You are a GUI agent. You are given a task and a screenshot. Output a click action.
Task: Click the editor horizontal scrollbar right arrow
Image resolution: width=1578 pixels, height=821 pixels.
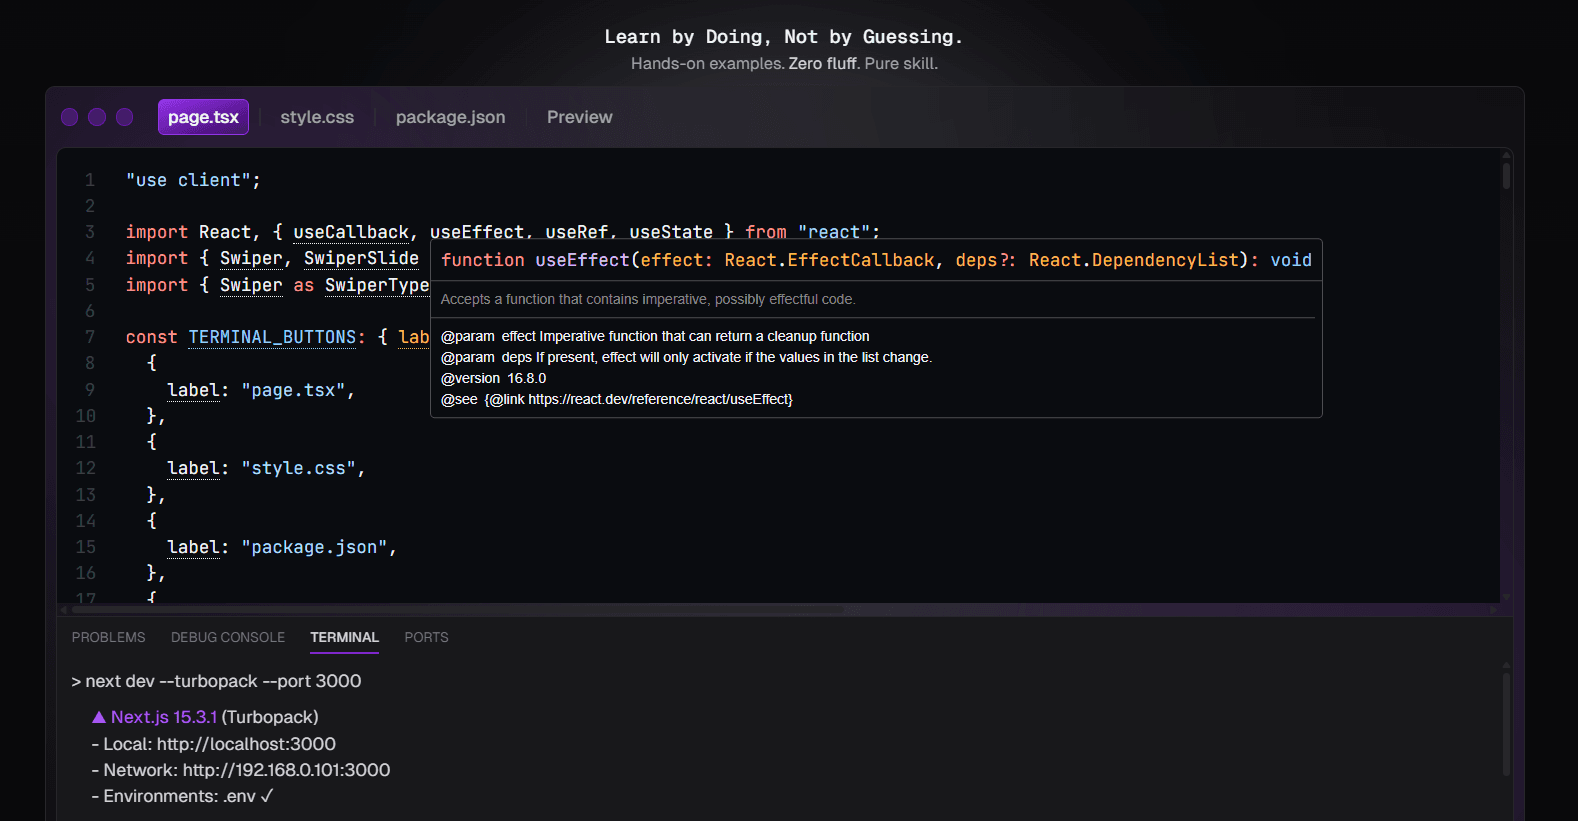click(x=1494, y=609)
